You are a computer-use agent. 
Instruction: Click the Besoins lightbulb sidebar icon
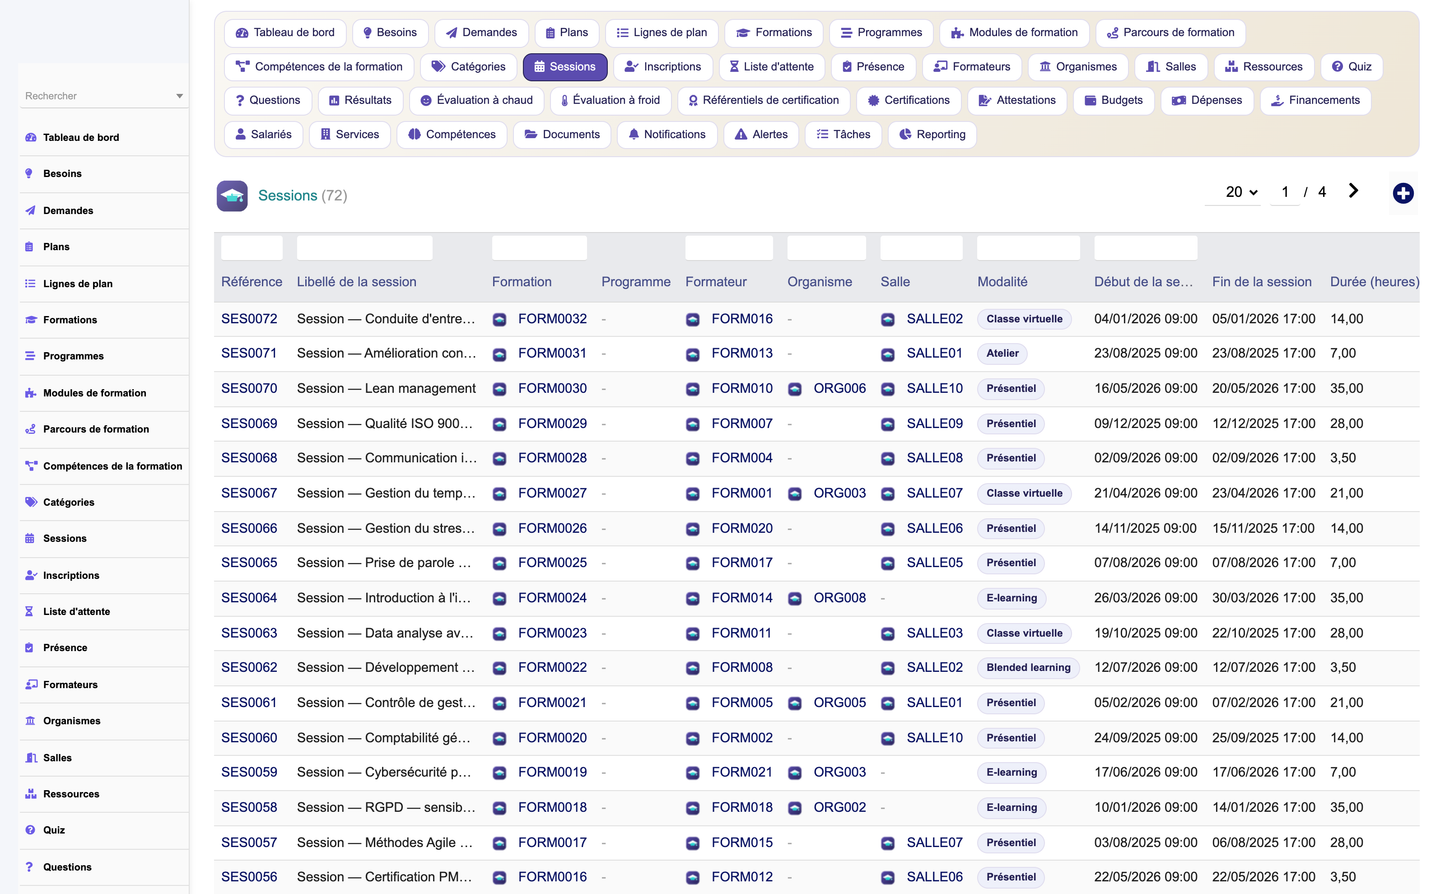pyautogui.click(x=29, y=174)
